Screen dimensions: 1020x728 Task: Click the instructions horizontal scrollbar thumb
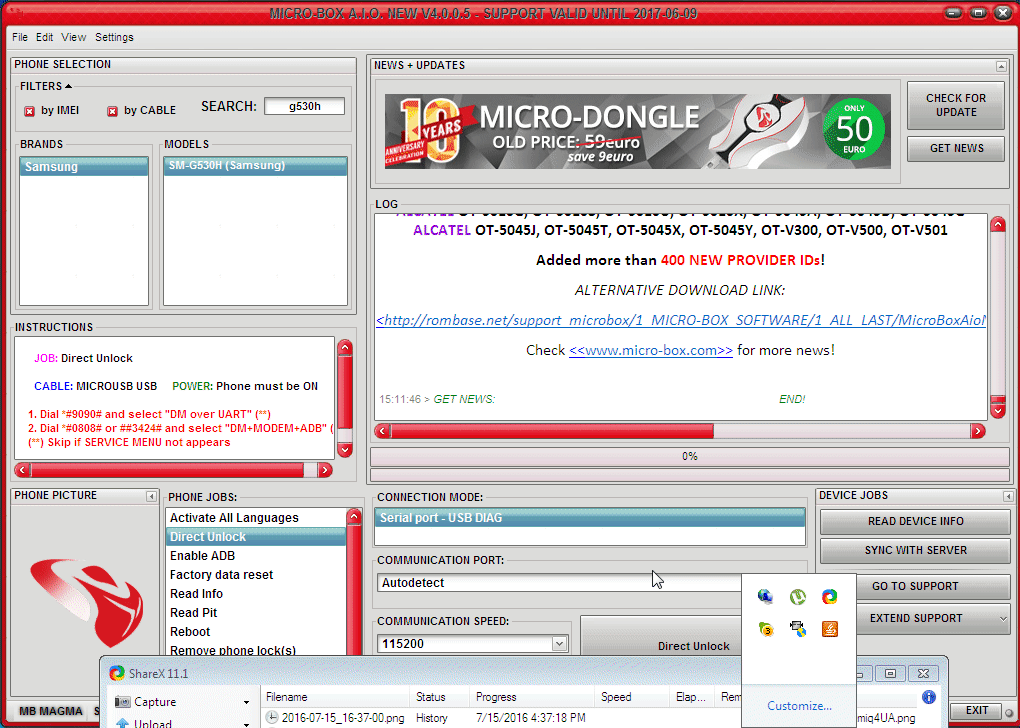pos(167,470)
